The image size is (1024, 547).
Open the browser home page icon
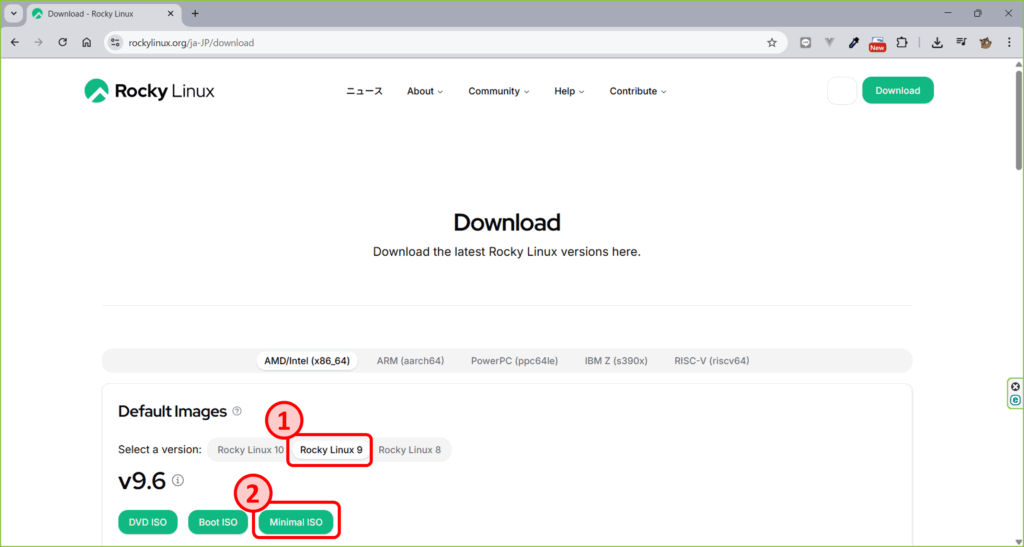point(86,42)
